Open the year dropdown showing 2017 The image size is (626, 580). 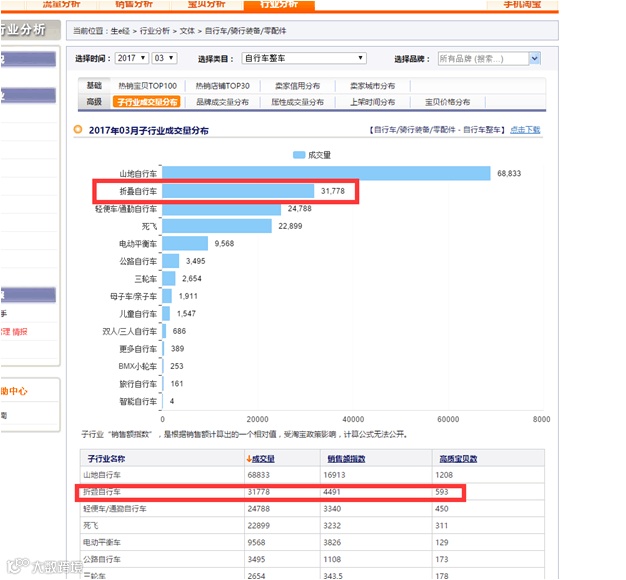131,58
